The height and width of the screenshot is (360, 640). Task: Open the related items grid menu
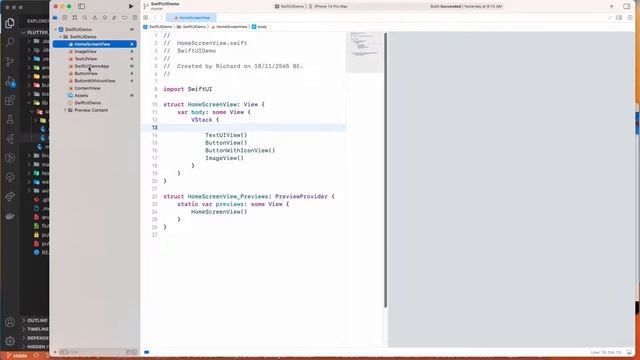coord(146,18)
